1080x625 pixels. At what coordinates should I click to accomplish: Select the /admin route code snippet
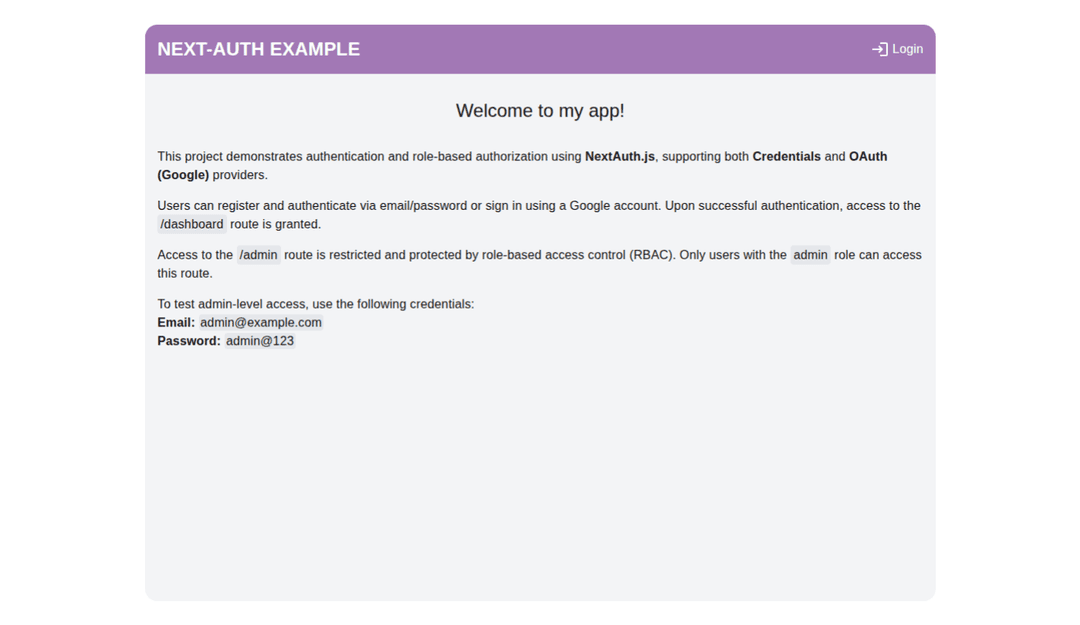click(x=258, y=254)
